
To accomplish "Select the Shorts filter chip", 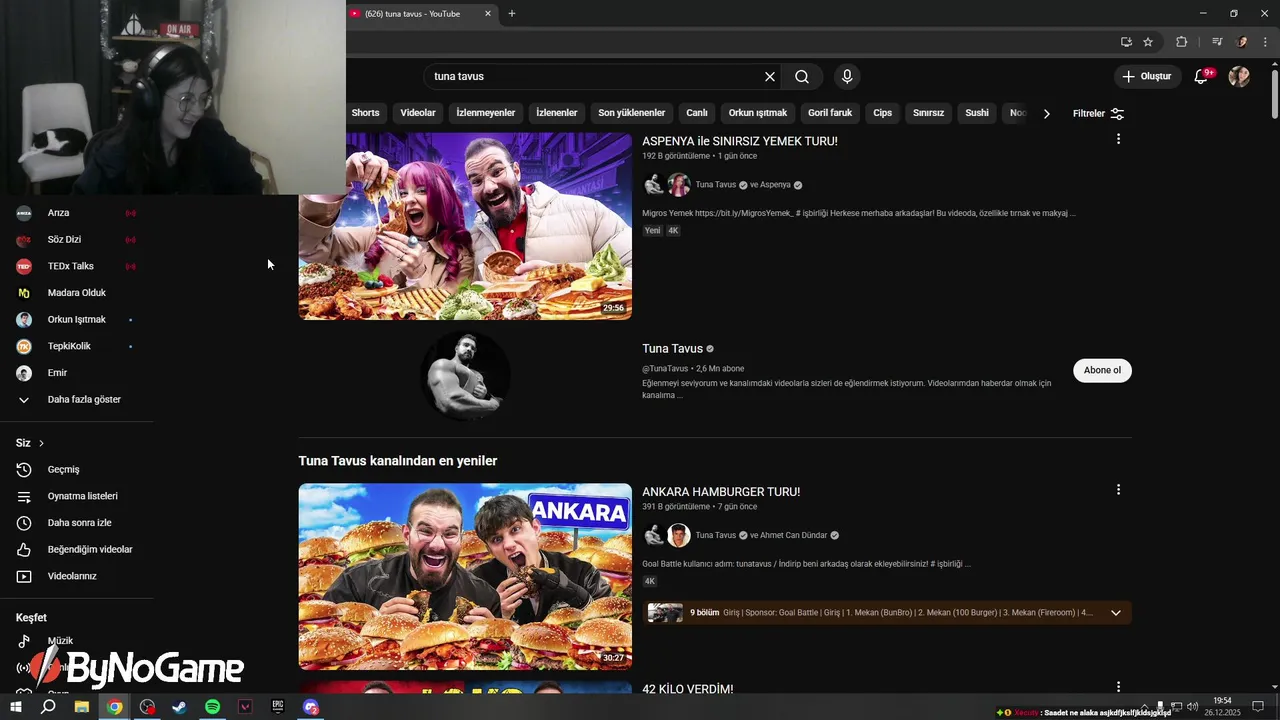I will 365,113.
